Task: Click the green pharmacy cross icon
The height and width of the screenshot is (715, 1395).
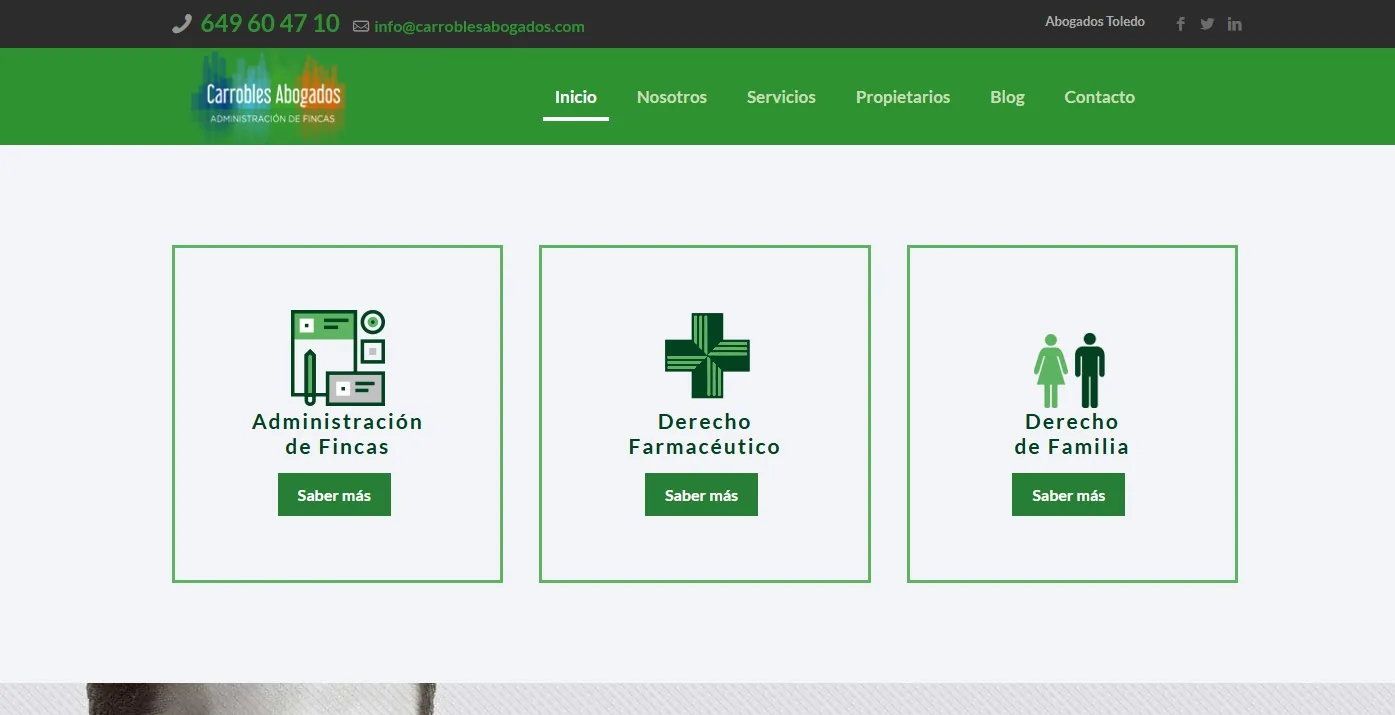Action: [x=707, y=355]
